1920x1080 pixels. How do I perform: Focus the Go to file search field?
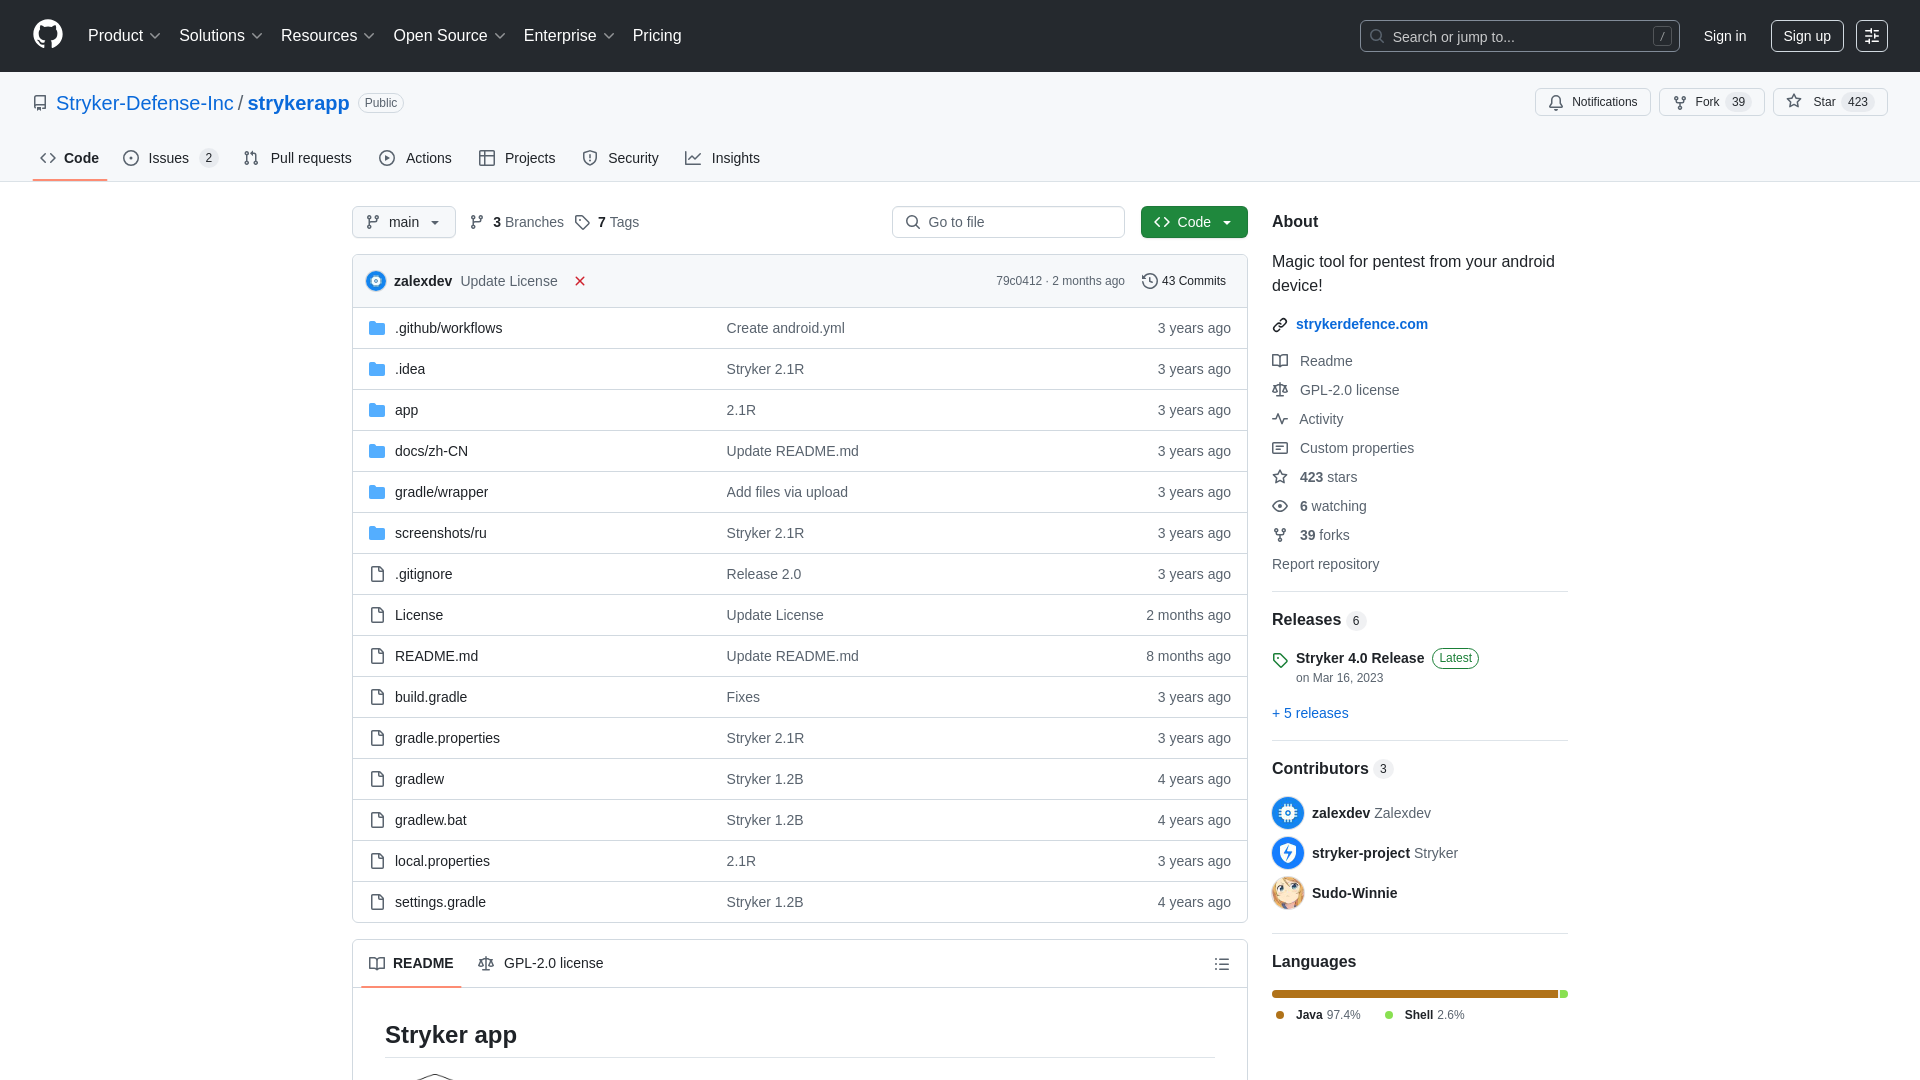[1008, 222]
